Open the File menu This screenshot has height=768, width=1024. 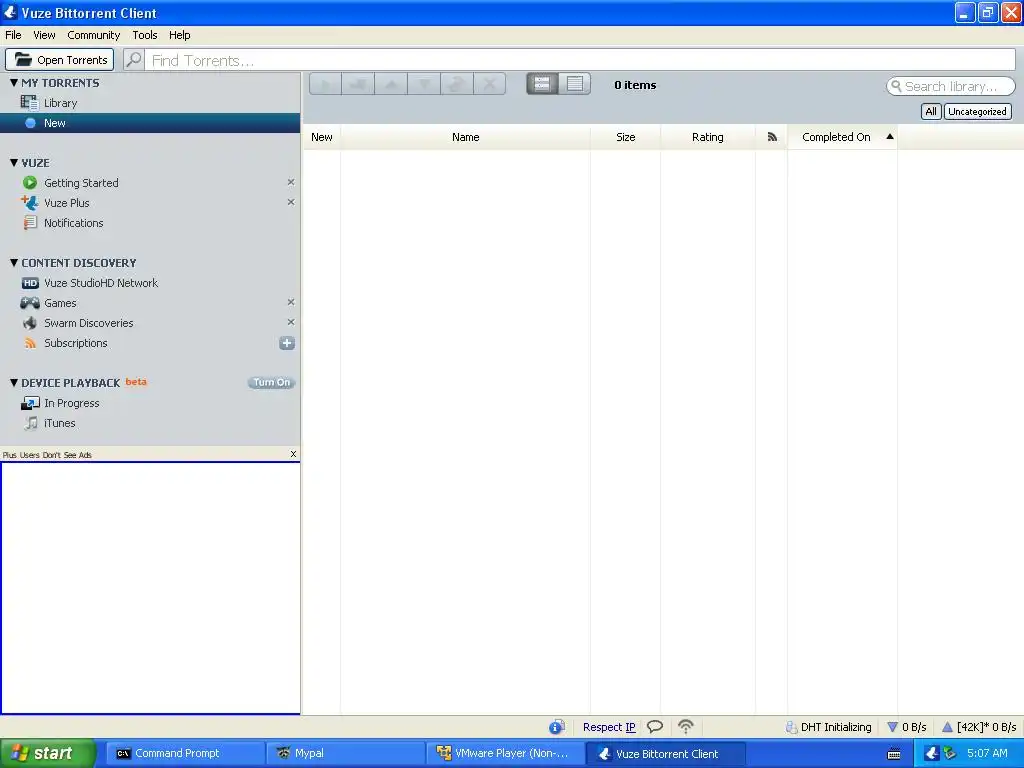point(13,35)
